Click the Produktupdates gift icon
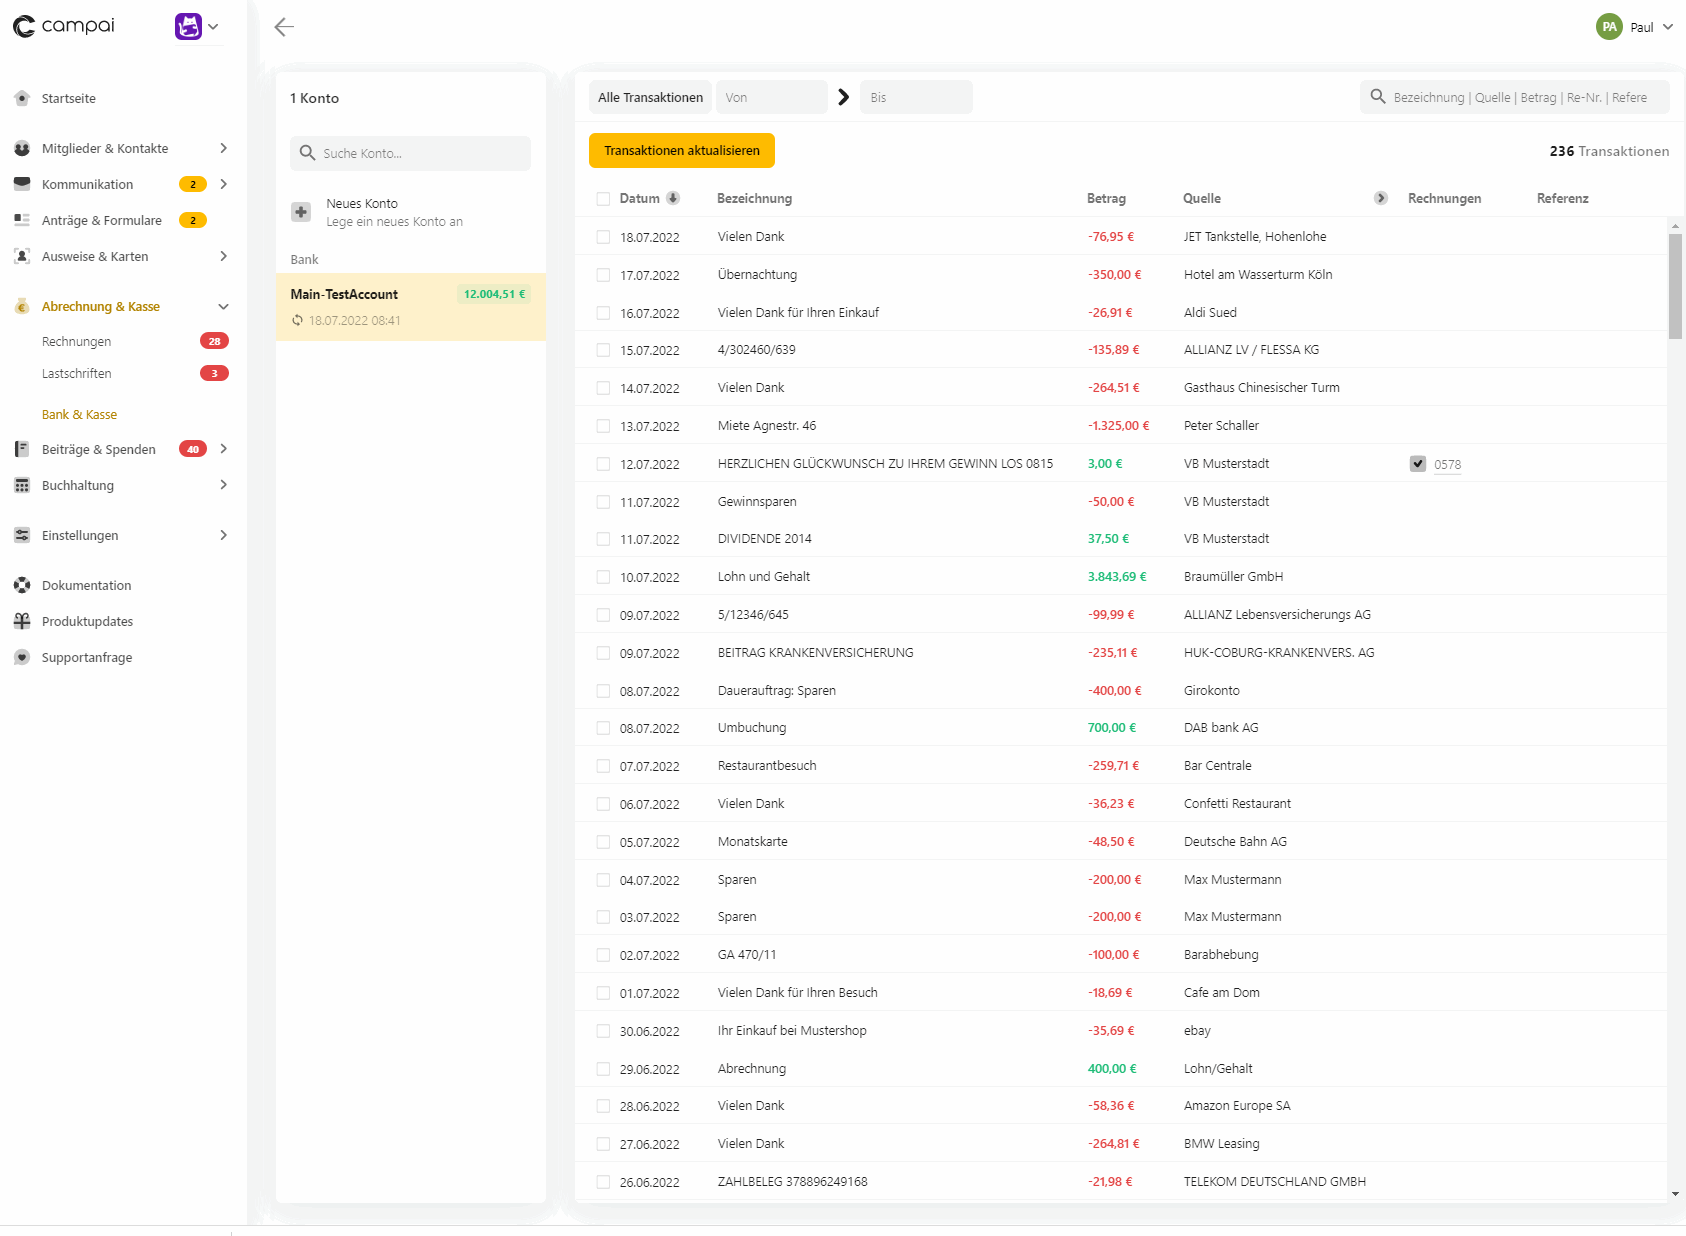Screen dimensions: 1686x1236 click(22, 621)
